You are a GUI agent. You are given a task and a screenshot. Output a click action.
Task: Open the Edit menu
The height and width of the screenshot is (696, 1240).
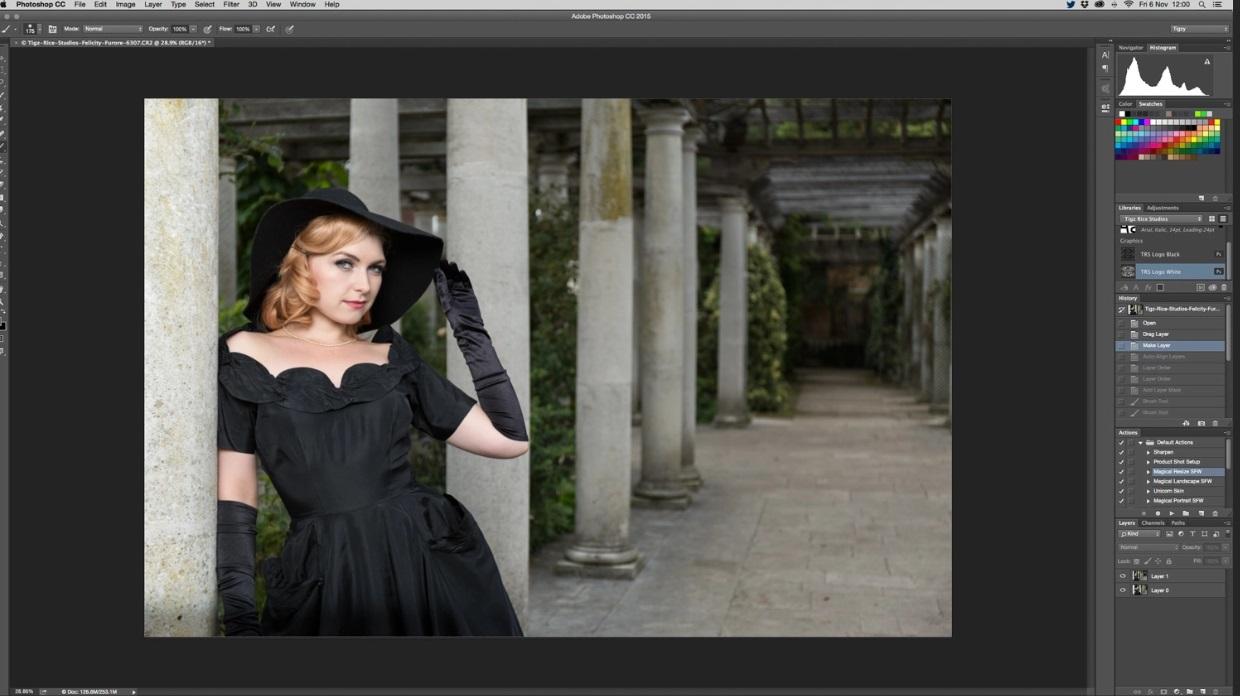(101, 4)
